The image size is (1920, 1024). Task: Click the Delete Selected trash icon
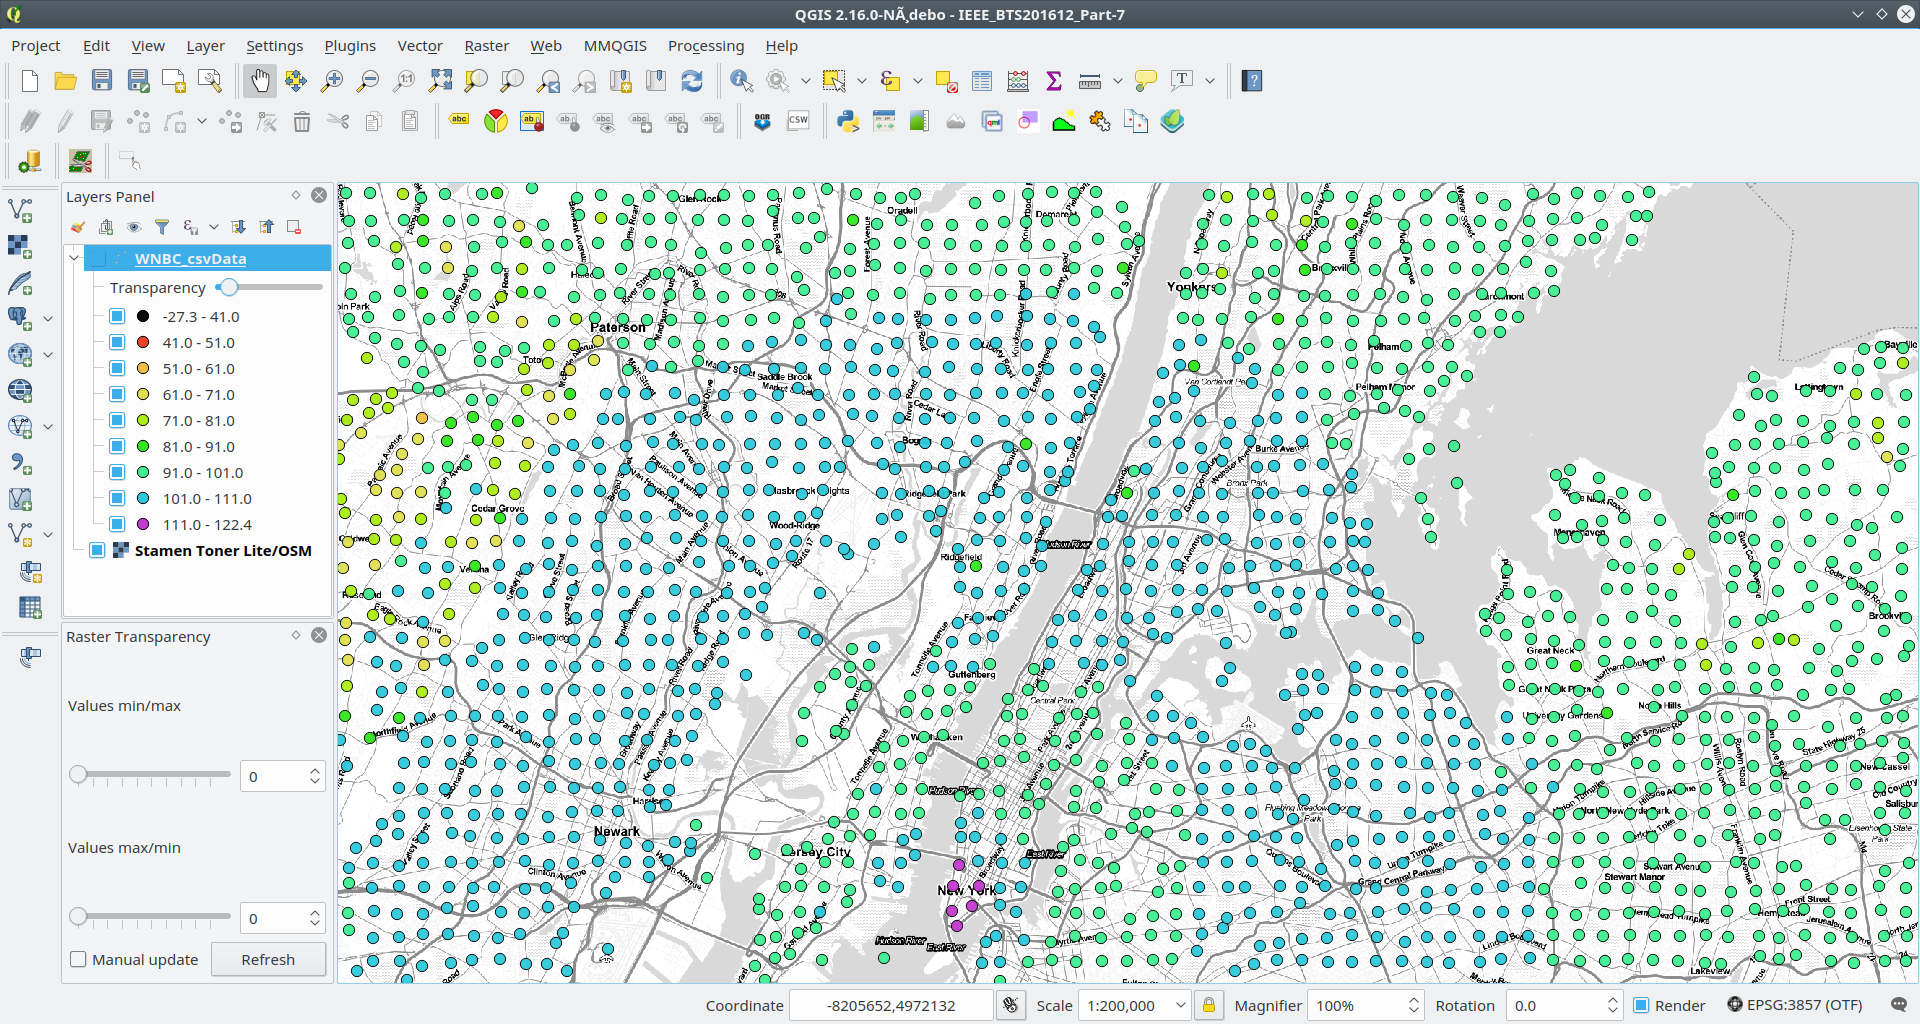point(302,122)
